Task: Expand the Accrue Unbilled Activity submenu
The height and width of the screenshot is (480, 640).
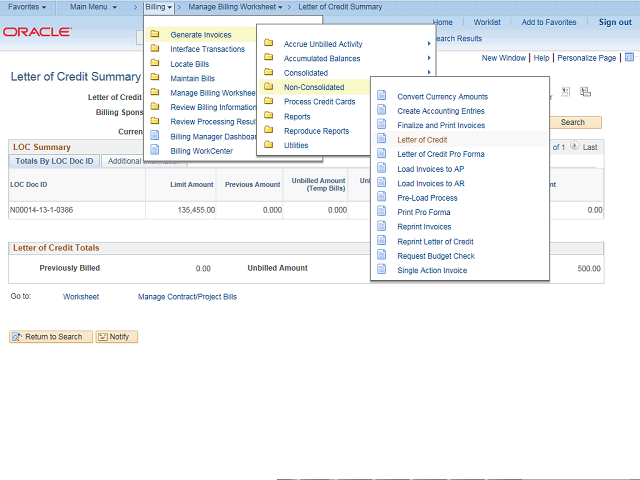Action: [x=322, y=44]
